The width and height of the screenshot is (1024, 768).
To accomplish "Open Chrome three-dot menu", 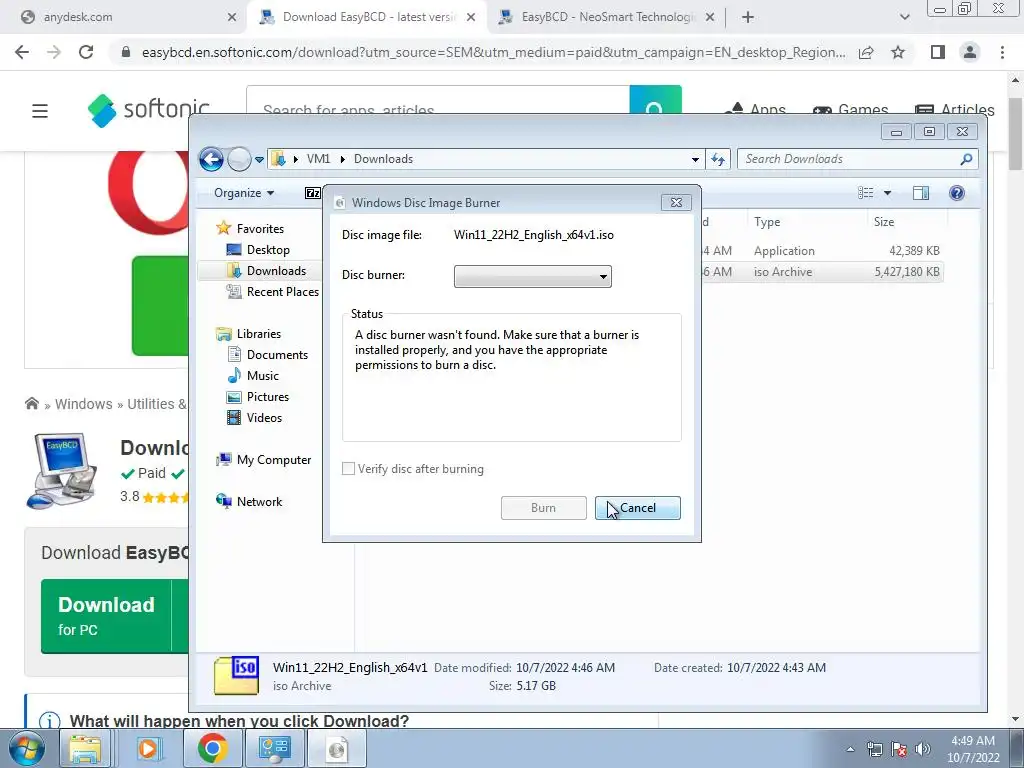I will point(1002,52).
